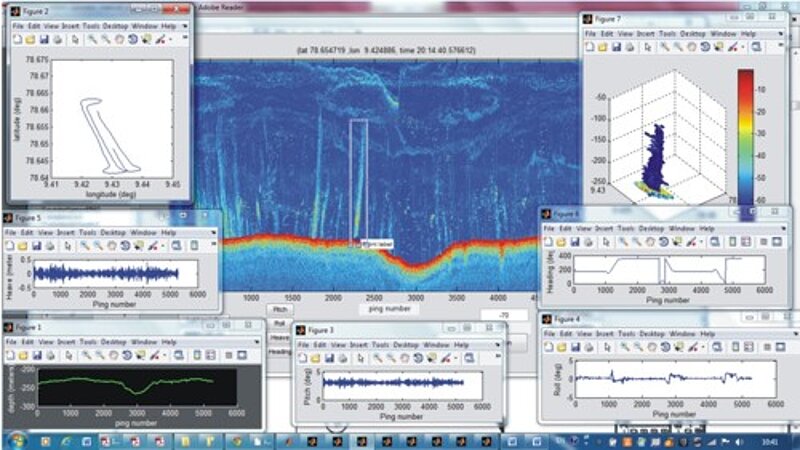Toggle Zoom Out mode in Figure 6

pos(635,241)
